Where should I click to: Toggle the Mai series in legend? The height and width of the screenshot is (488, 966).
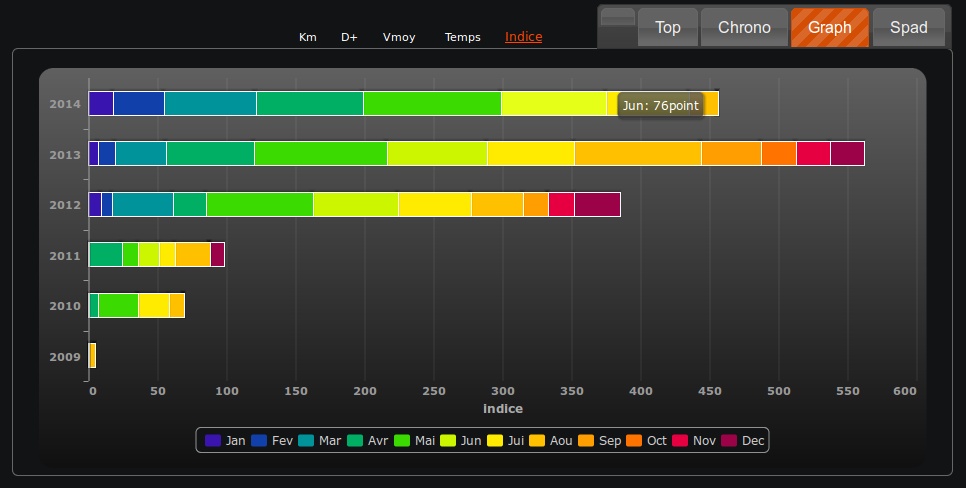[x=415, y=441]
